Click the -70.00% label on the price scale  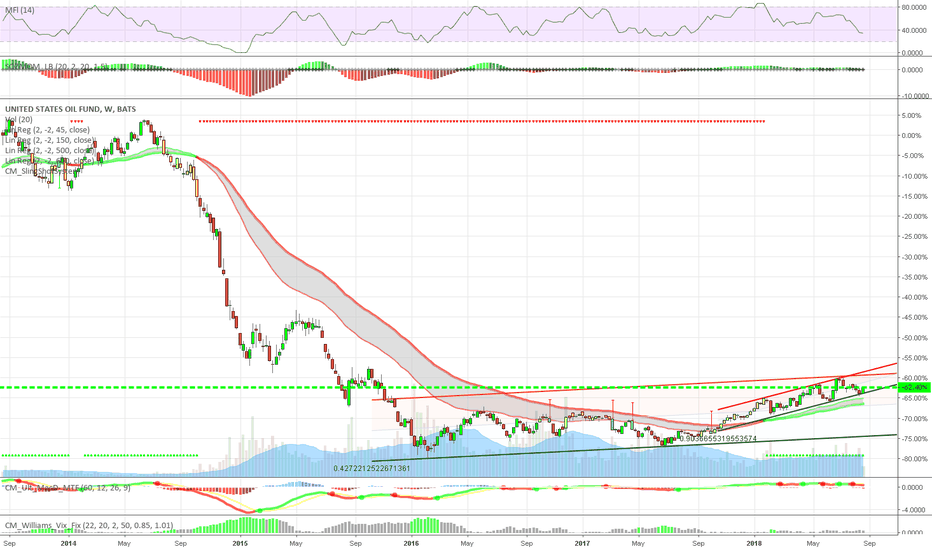click(914, 419)
